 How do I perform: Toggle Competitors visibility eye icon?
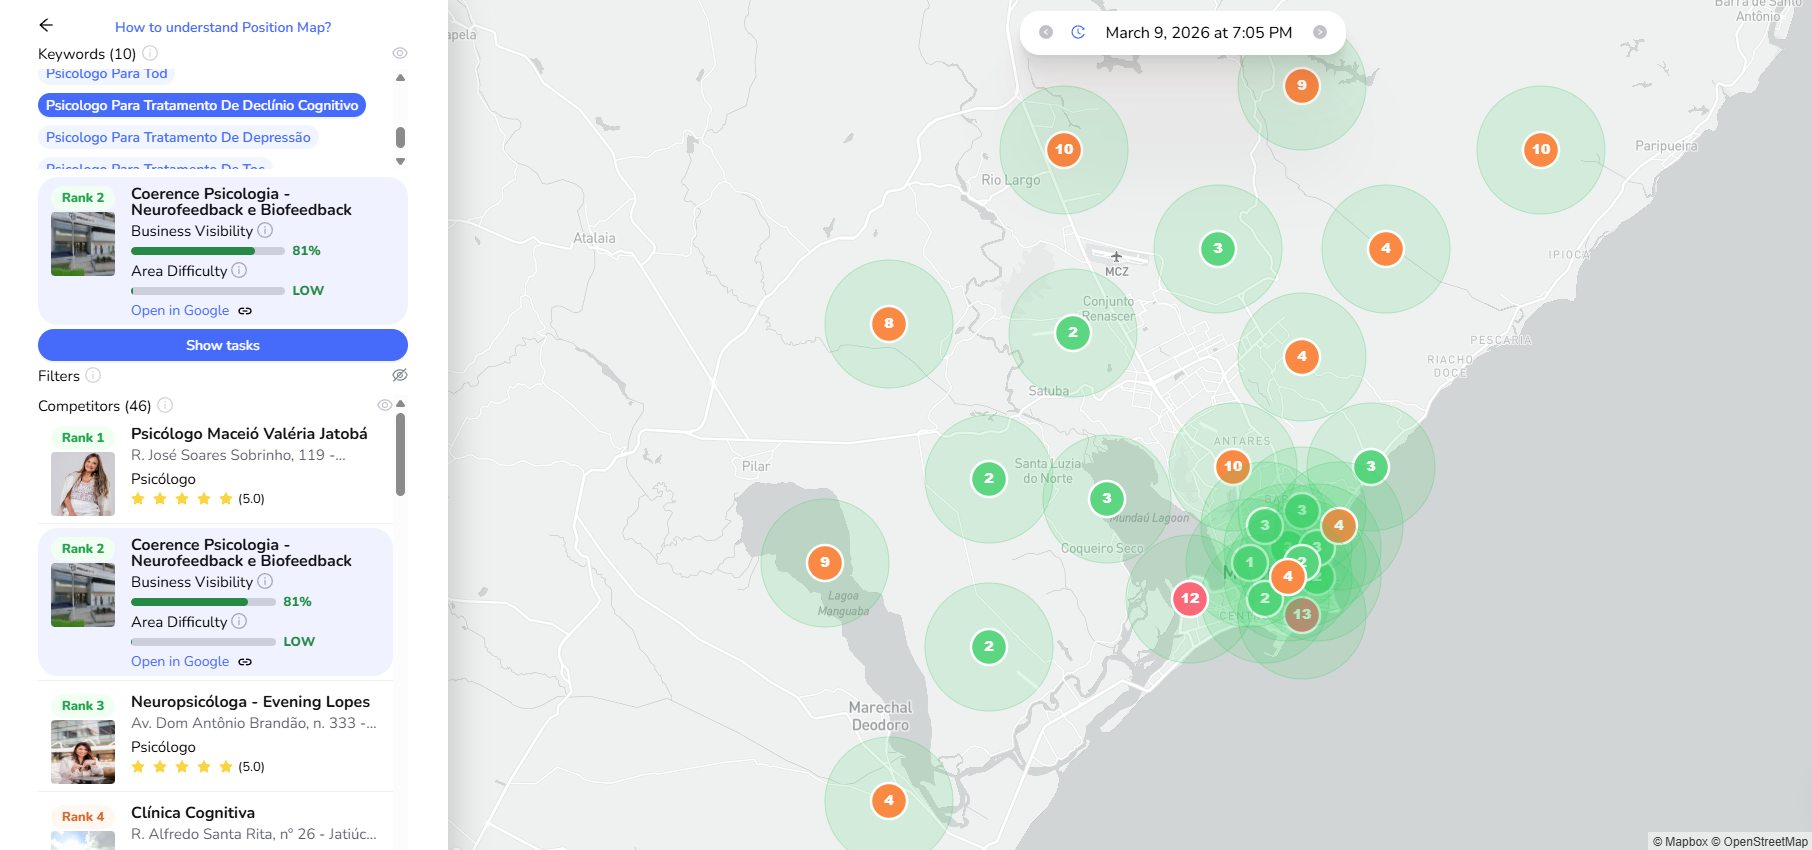point(384,405)
